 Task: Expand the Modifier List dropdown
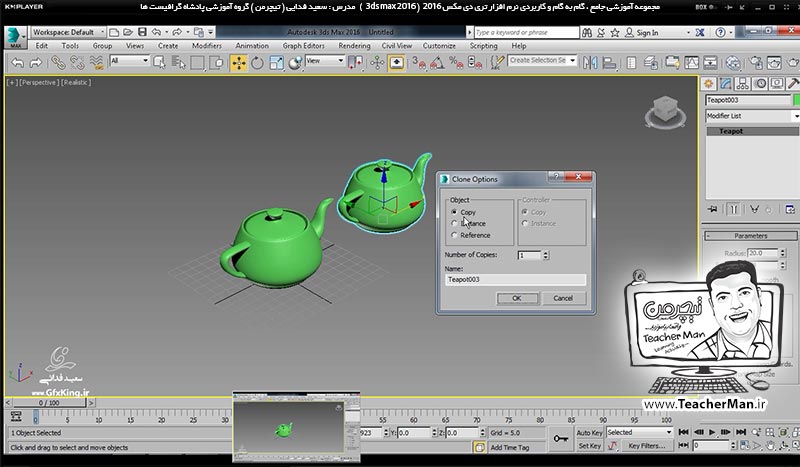point(753,116)
